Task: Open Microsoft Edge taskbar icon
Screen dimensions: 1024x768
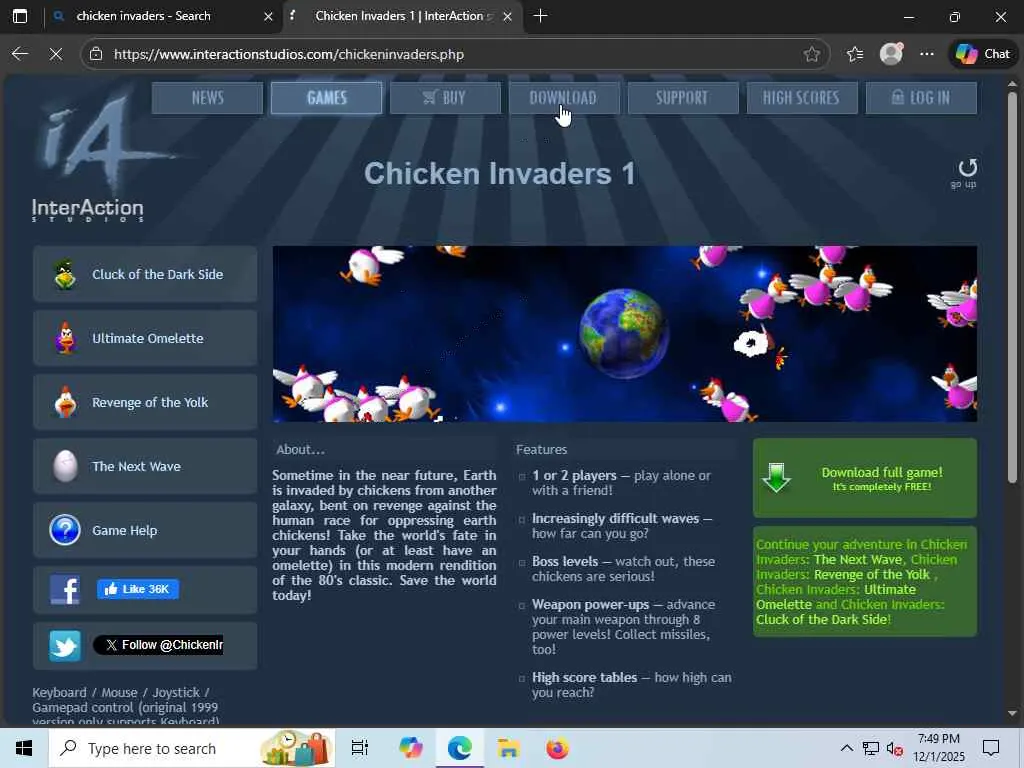Action: tap(460, 748)
